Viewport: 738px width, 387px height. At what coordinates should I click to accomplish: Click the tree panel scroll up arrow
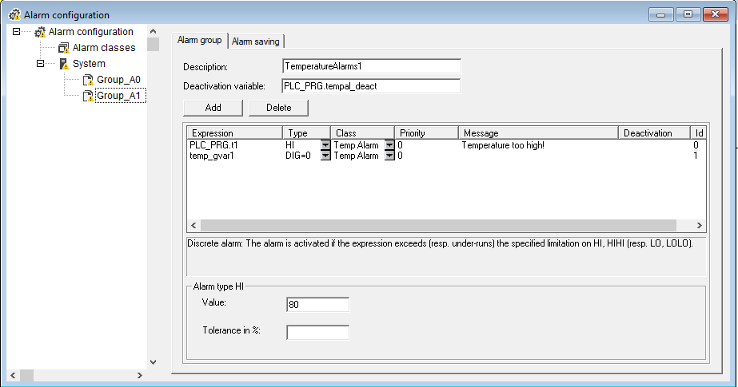click(153, 32)
